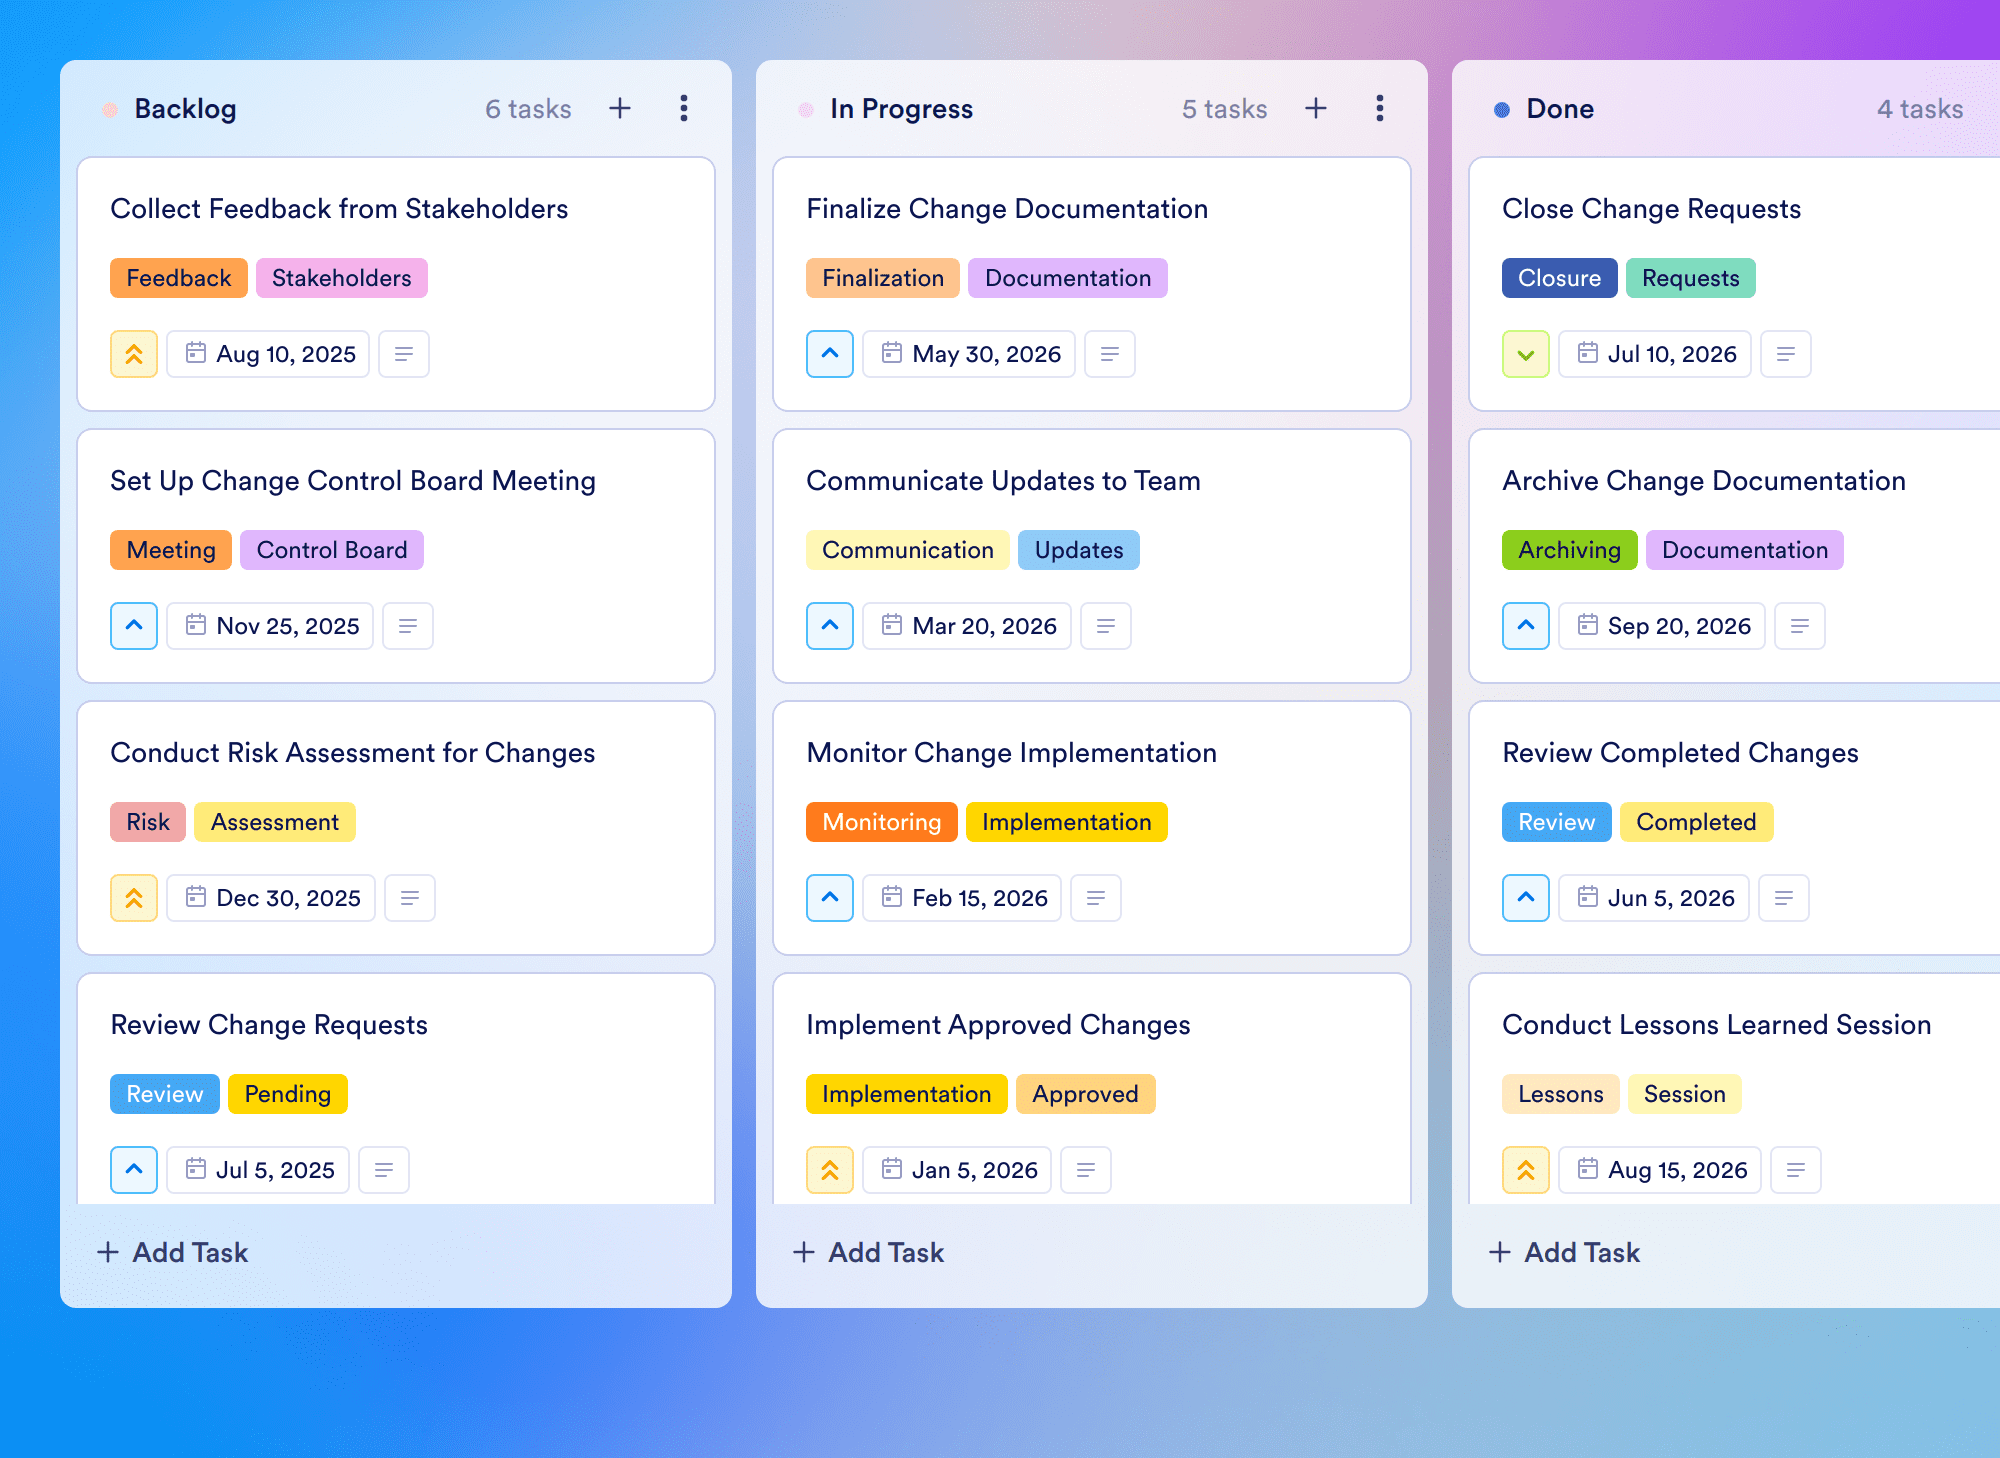2000x1458 pixels.
Task: Change priority on Finalize Change Documentation
Action: 830,354
